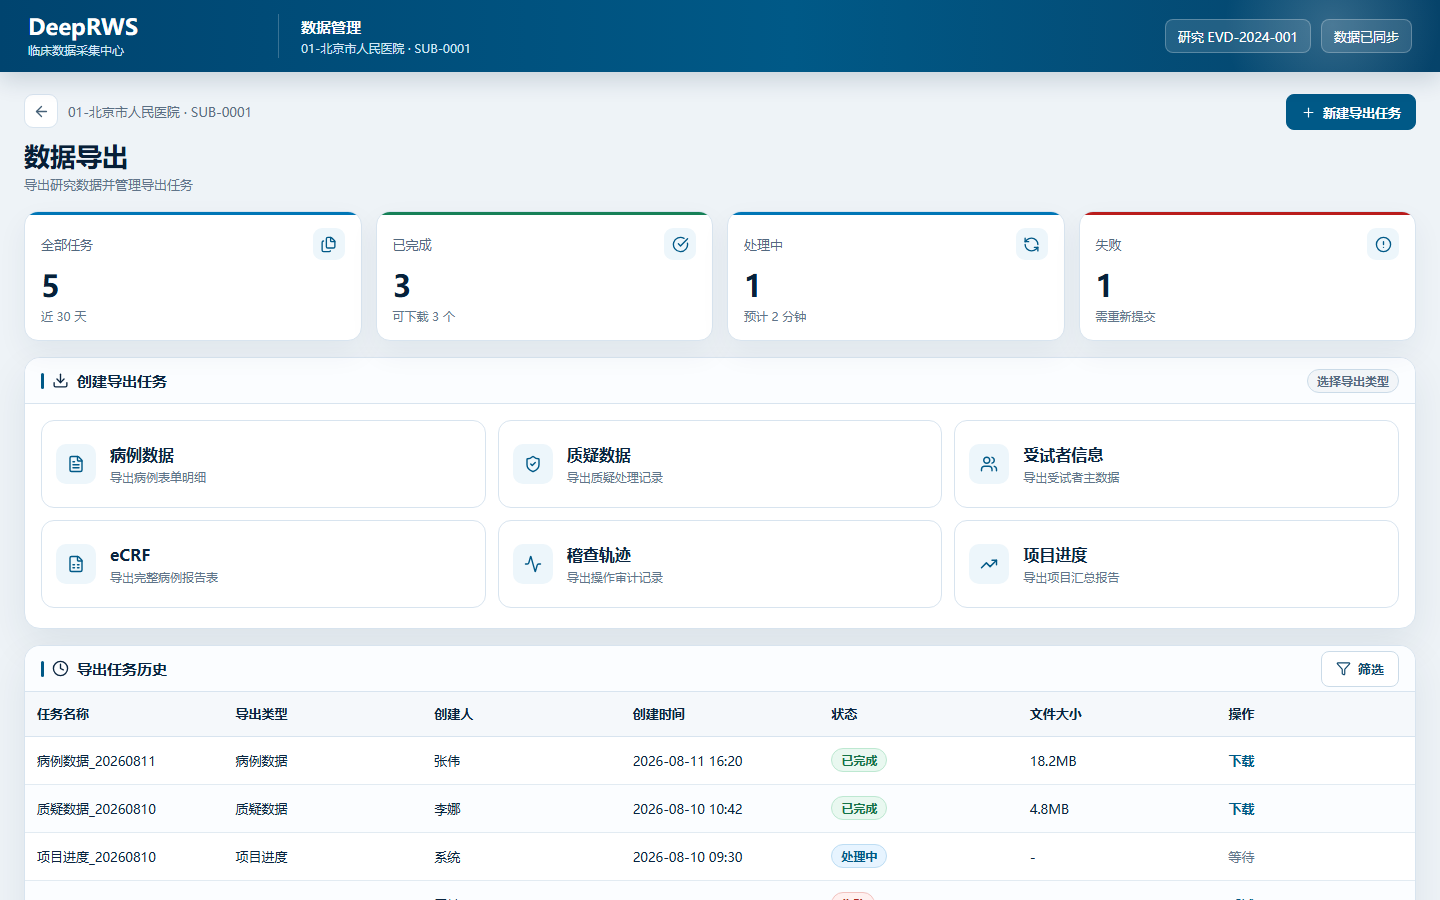
Task: Open the 已完成 statistics card
Action: 544,276
